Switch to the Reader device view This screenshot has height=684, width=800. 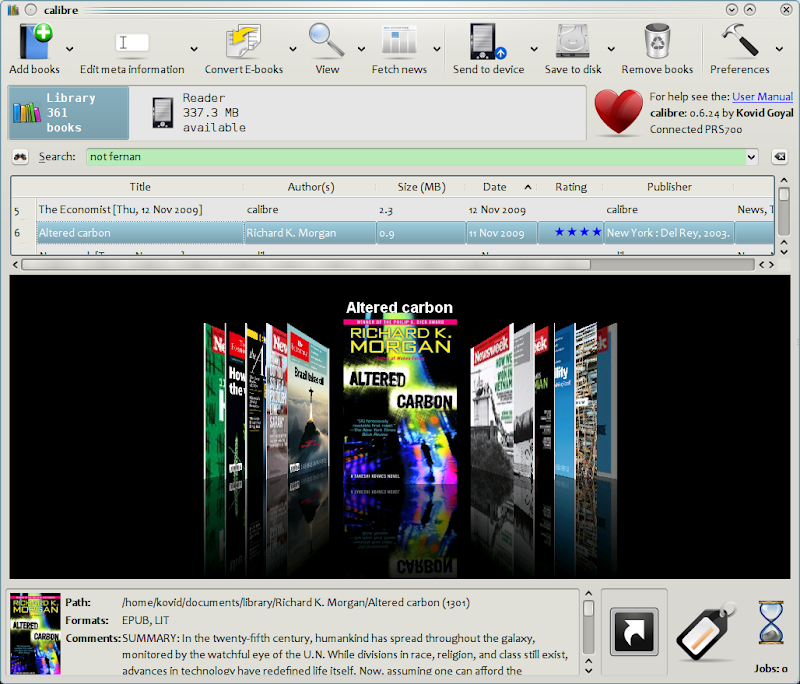[x=199, y=113]
